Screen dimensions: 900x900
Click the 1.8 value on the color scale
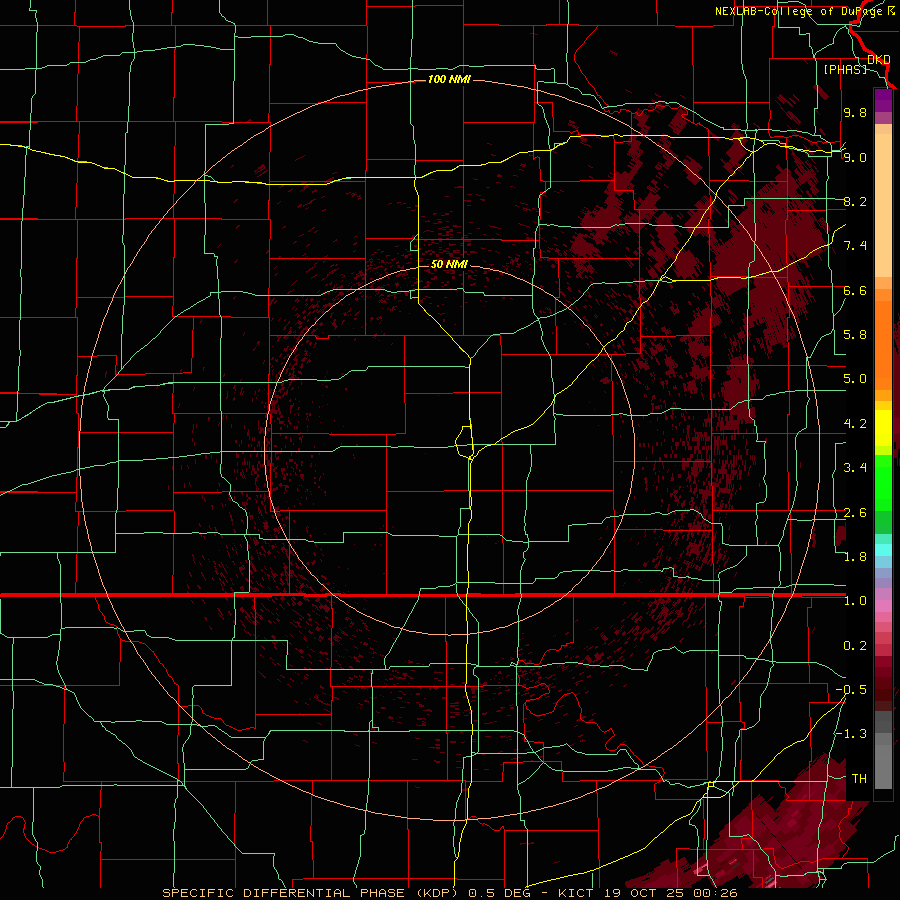click(x=855, y=557)
